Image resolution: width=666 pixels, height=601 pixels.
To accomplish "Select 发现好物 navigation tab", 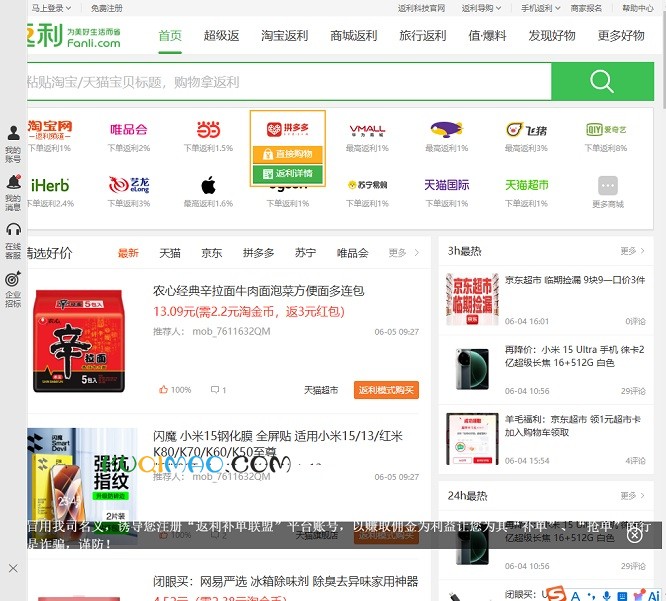I will click(x=552, y=36).
